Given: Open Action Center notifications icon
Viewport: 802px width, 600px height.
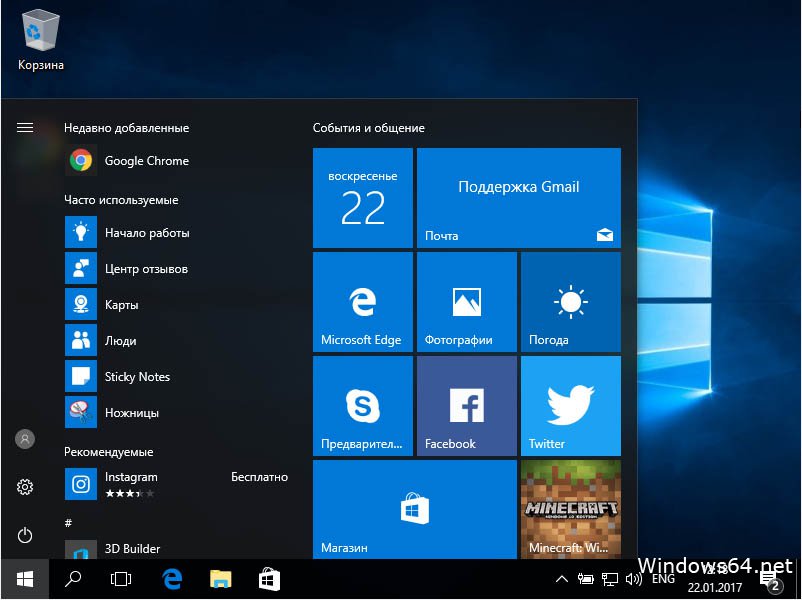Looking at the screenshot, I should pyautogui.click(x=771, y=580).
